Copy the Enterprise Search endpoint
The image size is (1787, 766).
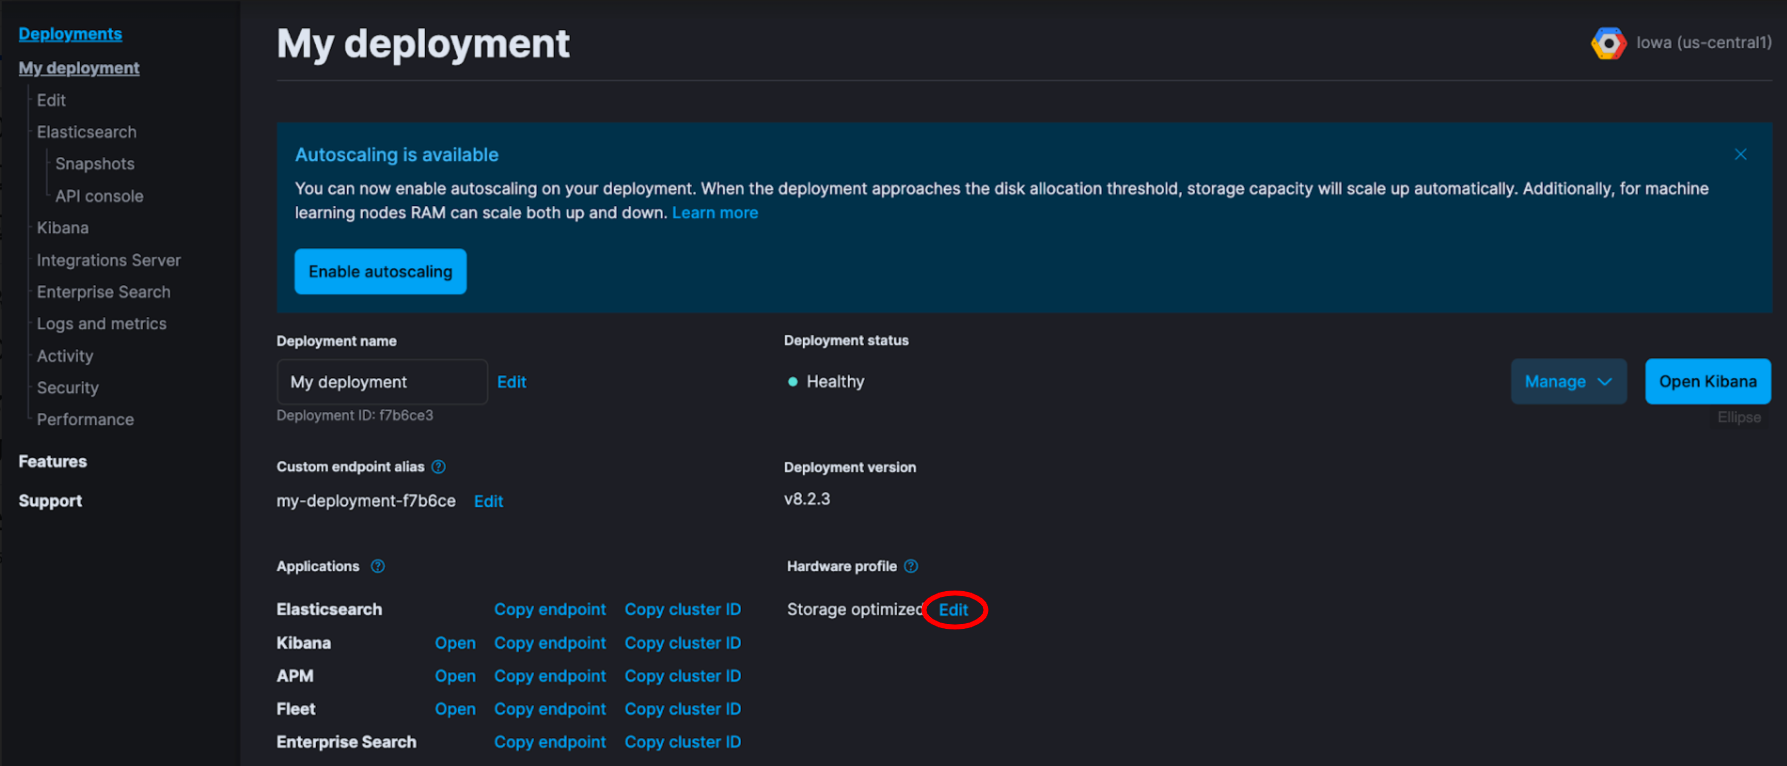(x=550, y=742)
